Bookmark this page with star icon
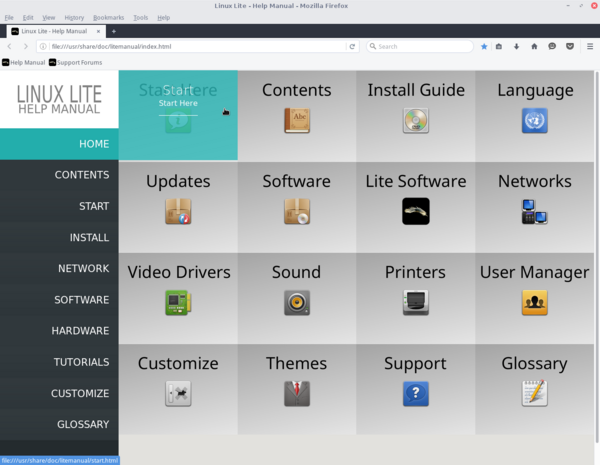The image size is (600, 465). click(484, 46)
